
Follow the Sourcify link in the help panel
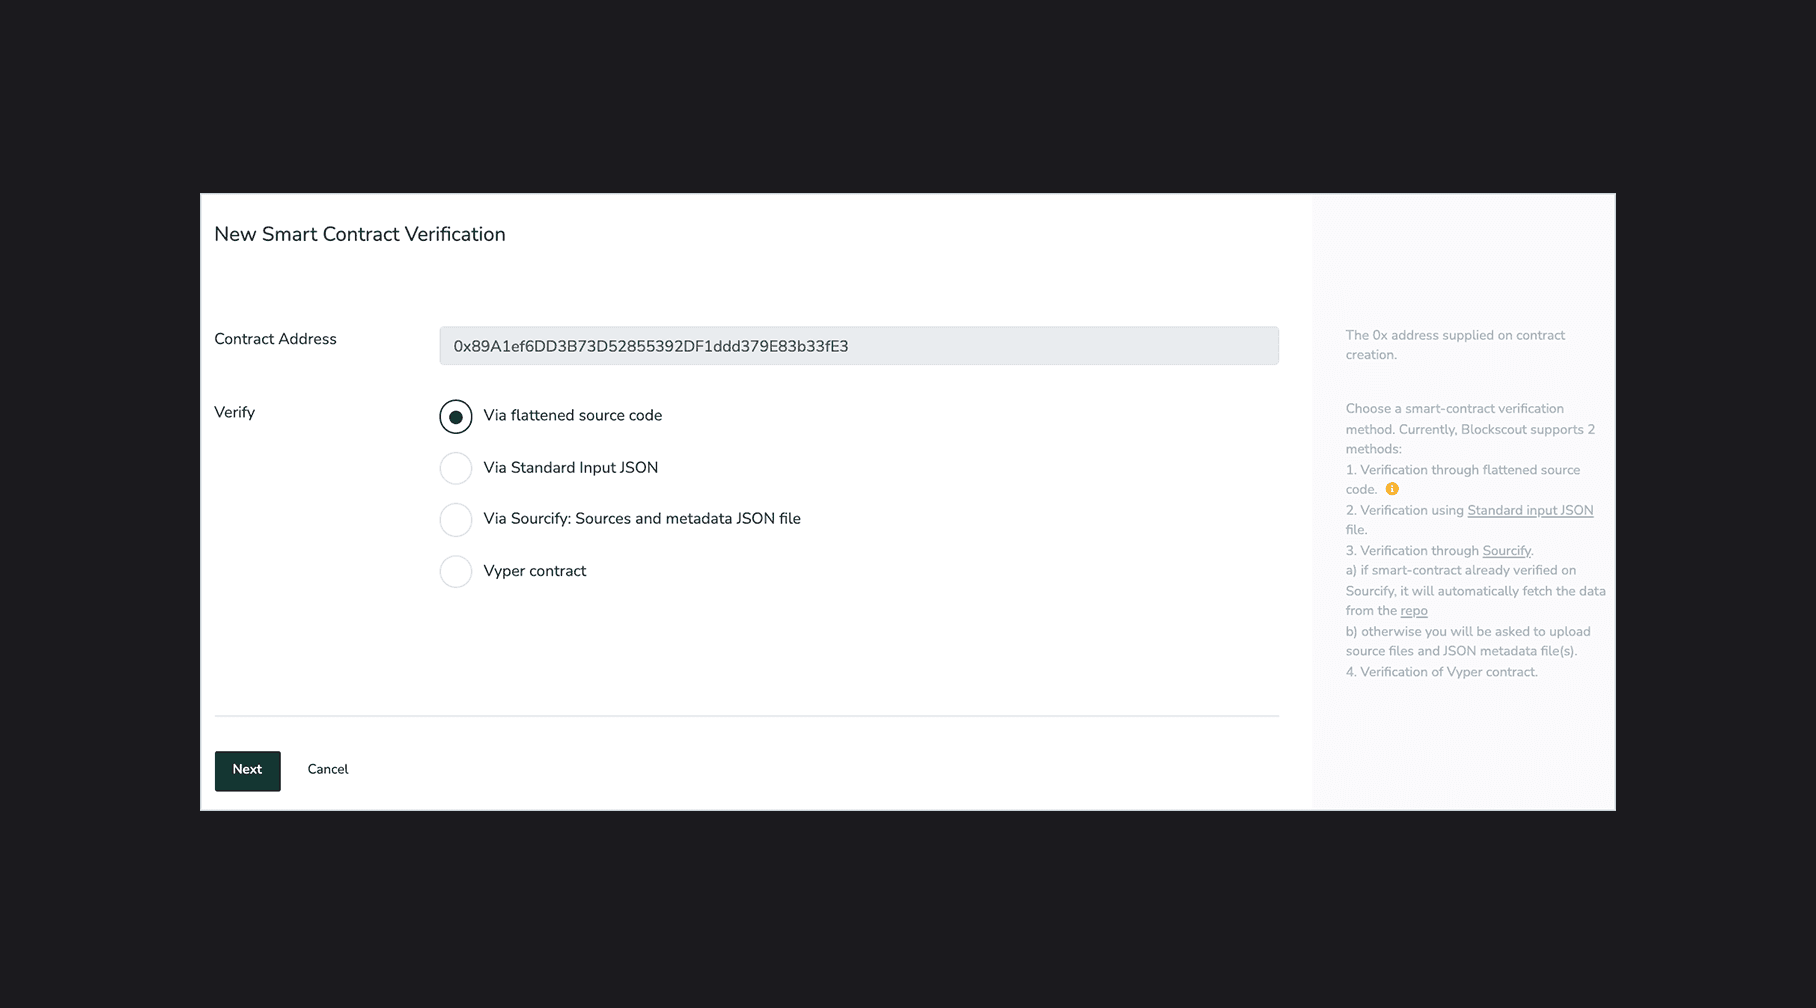1506,551
